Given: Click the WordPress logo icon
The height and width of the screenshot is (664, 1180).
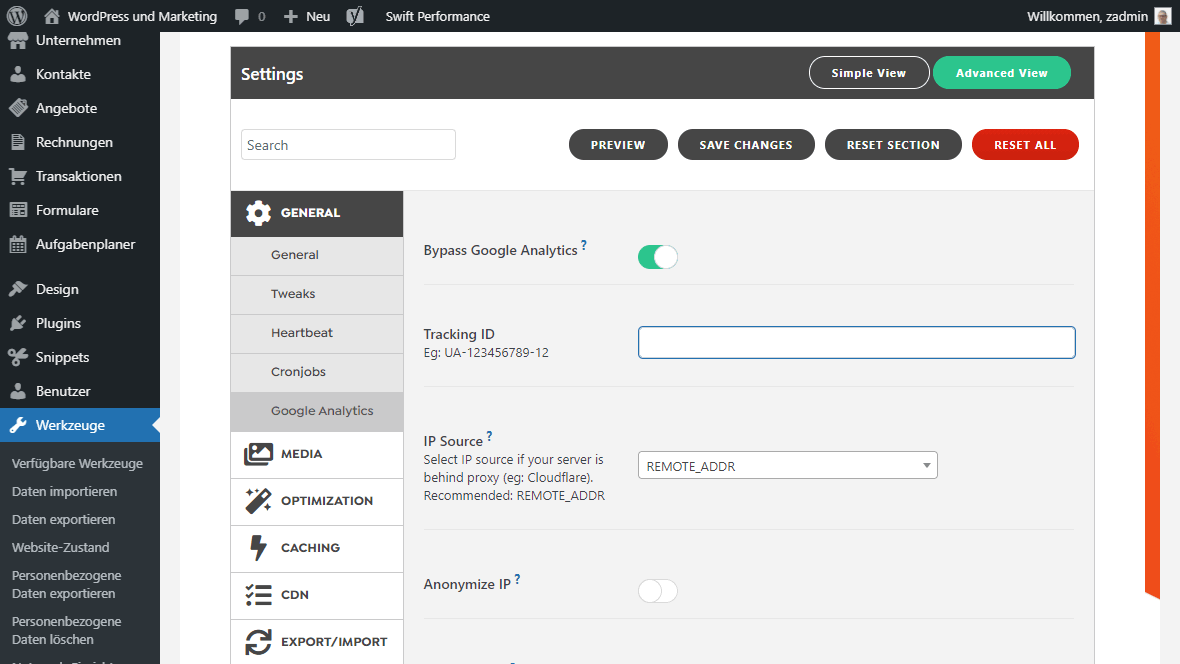Looking at the screenshot, I should point(16,16).
